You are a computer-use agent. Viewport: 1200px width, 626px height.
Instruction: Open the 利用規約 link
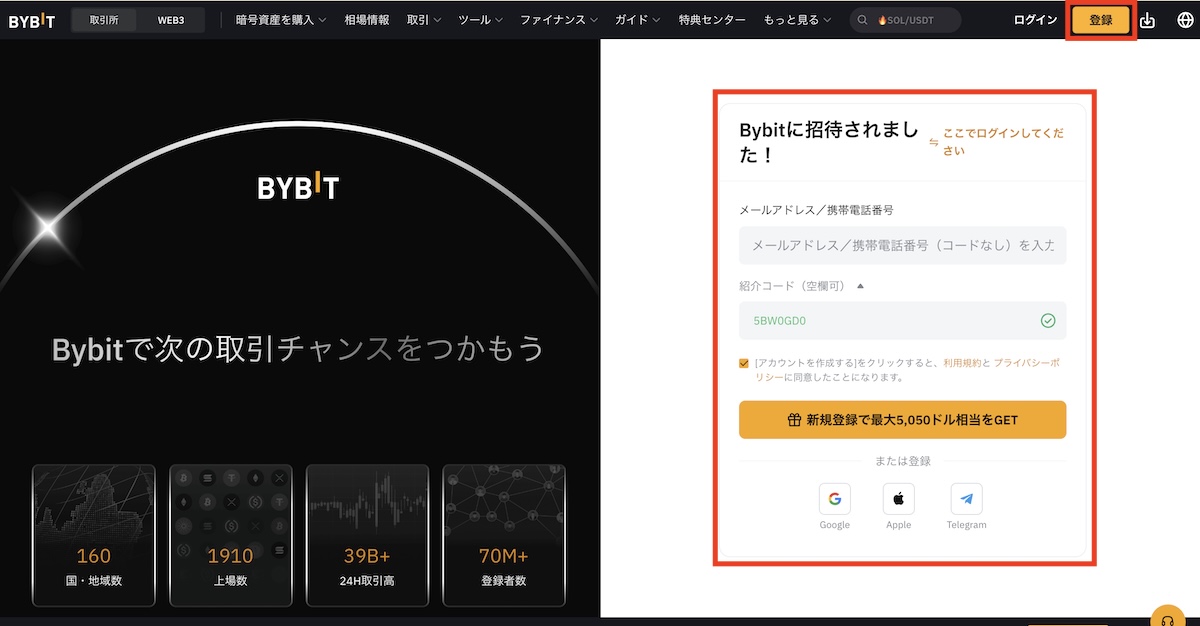(960, 363)
